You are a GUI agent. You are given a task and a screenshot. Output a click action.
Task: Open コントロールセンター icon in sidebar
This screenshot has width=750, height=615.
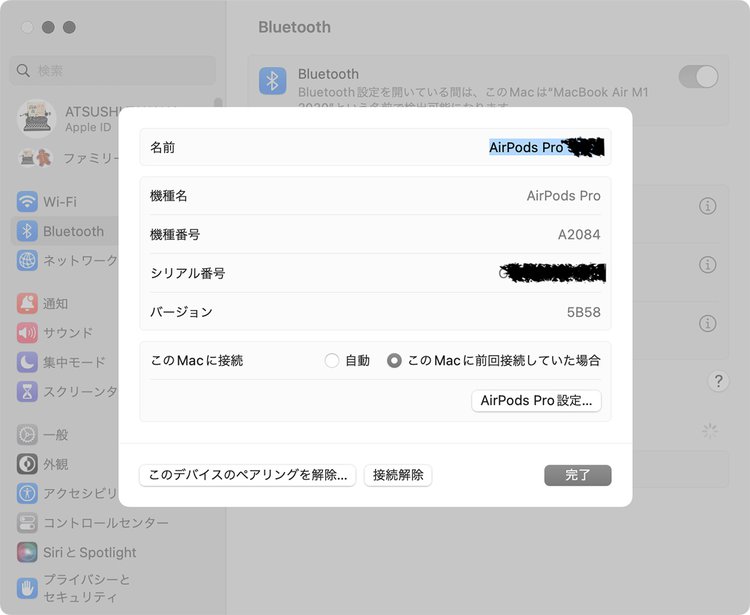coord(27,523)
